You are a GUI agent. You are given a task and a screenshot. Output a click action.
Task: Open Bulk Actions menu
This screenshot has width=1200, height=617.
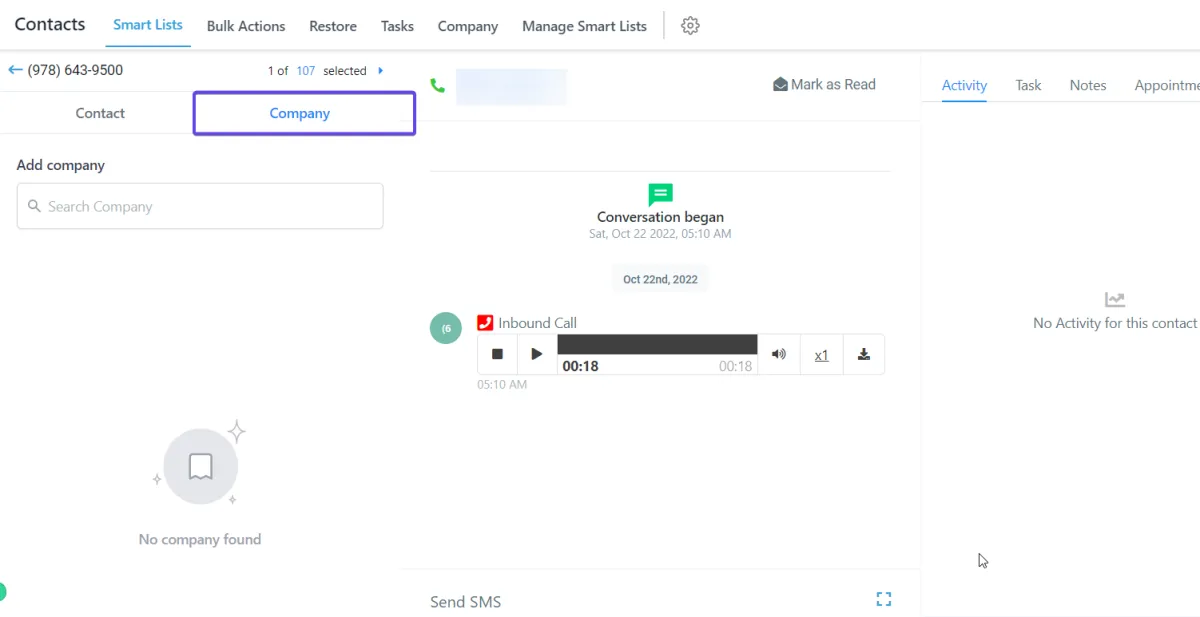pyautogui.click(x=246, y=26)
